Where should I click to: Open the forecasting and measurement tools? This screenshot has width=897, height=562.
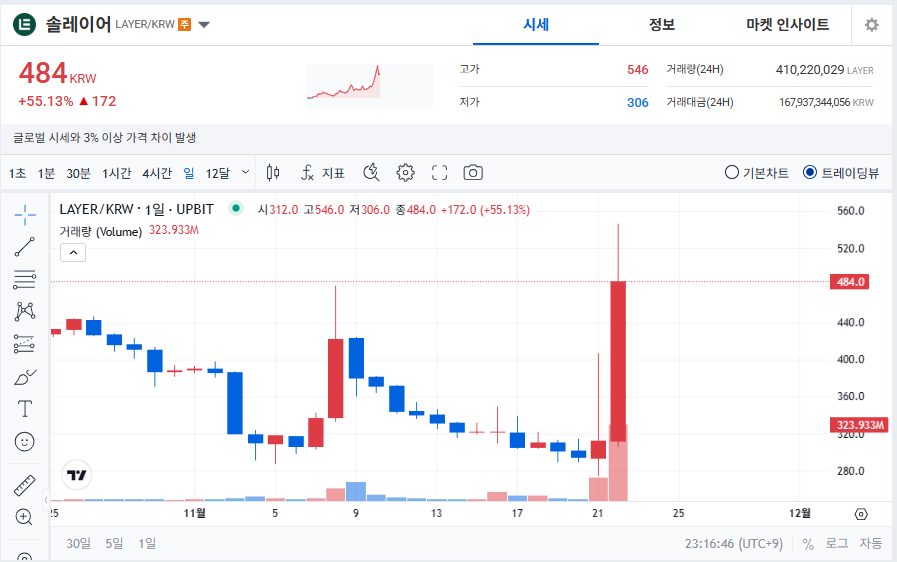(x=25, y=343)
